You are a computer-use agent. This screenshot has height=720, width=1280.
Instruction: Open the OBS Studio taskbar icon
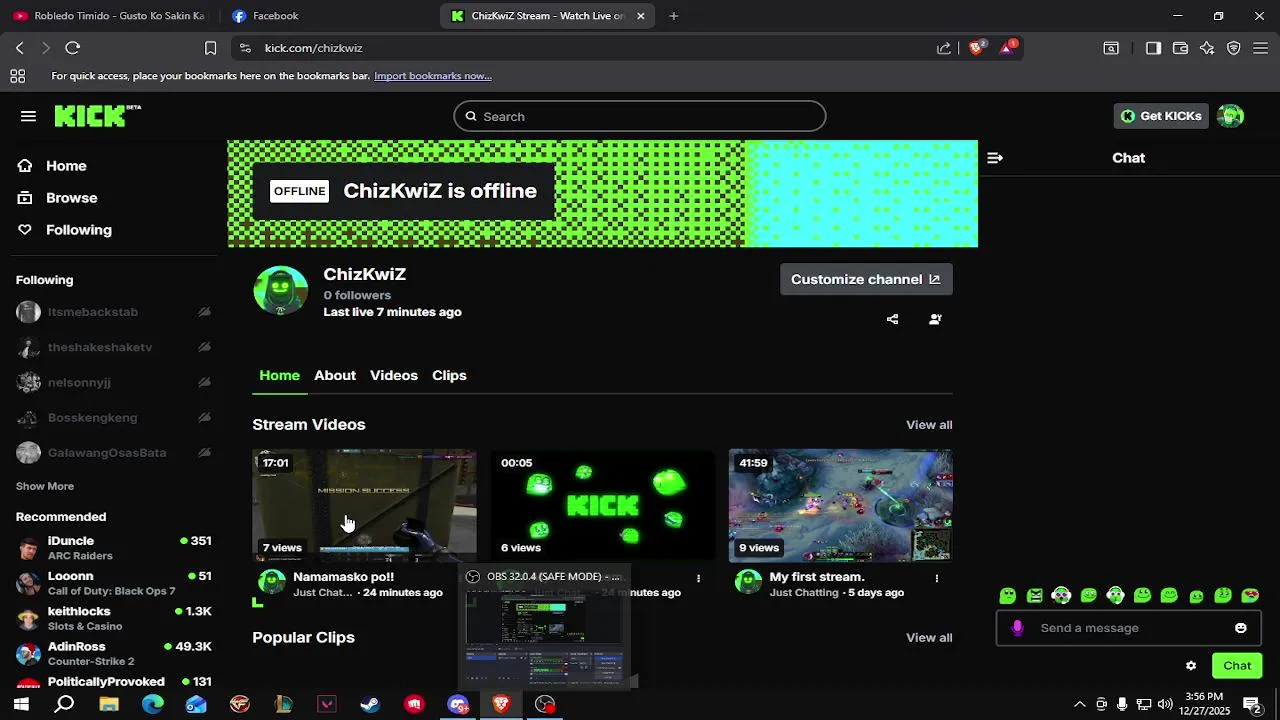545,704
